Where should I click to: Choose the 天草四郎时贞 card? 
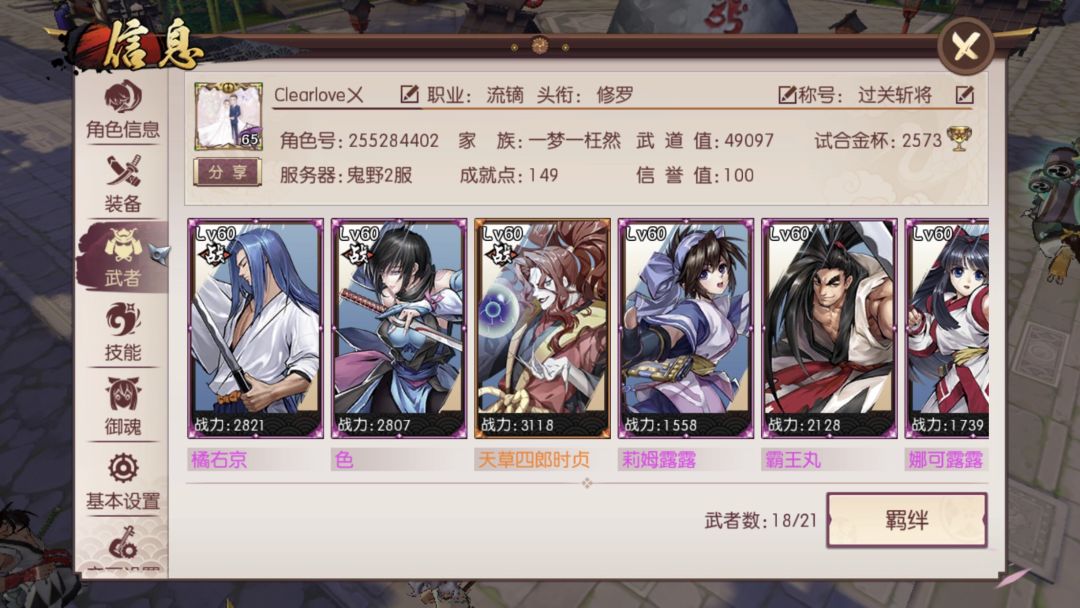point(542,328)
